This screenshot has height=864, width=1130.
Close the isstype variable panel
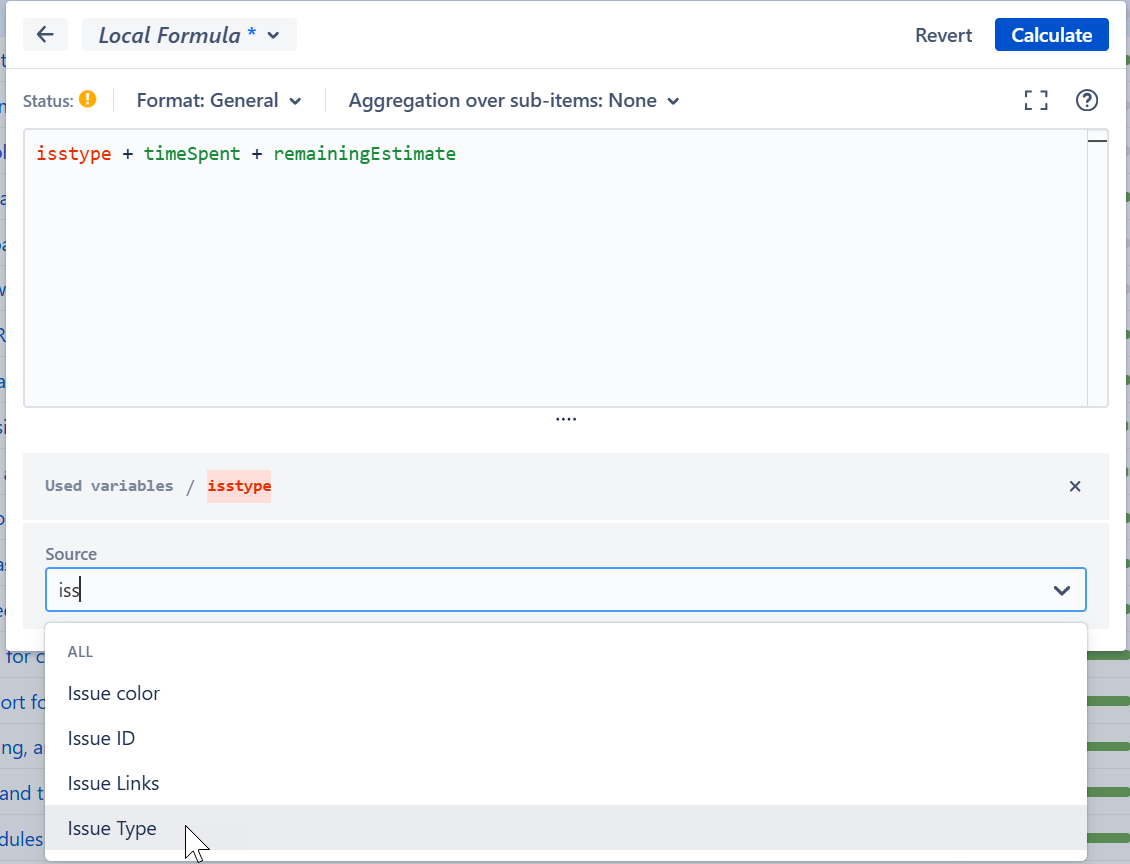pos(1075,486)
